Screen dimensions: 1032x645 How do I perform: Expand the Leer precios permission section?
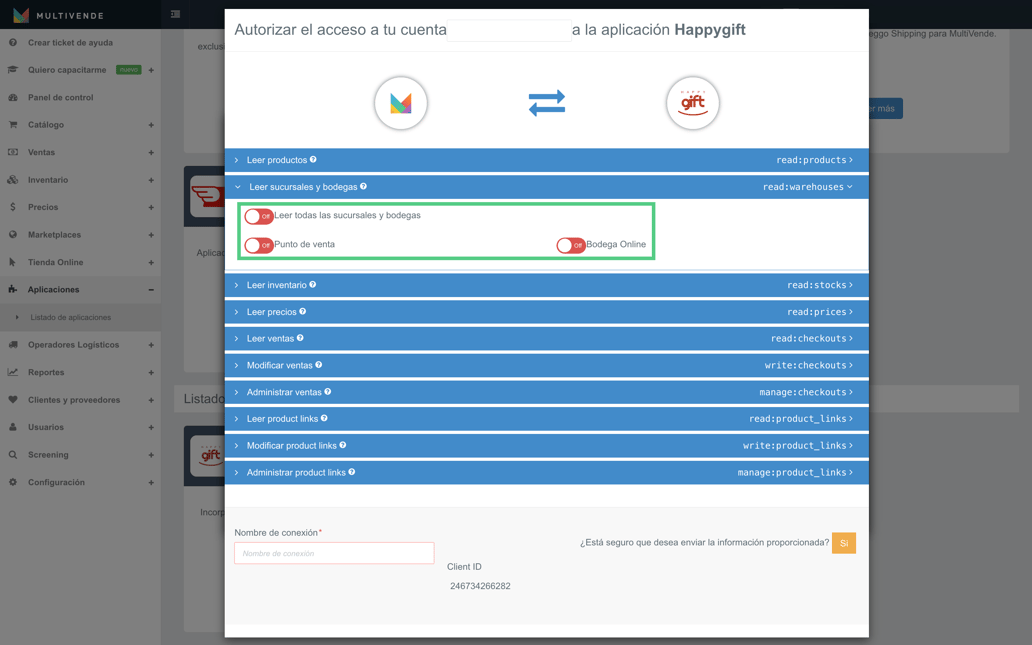coord(546,312)
